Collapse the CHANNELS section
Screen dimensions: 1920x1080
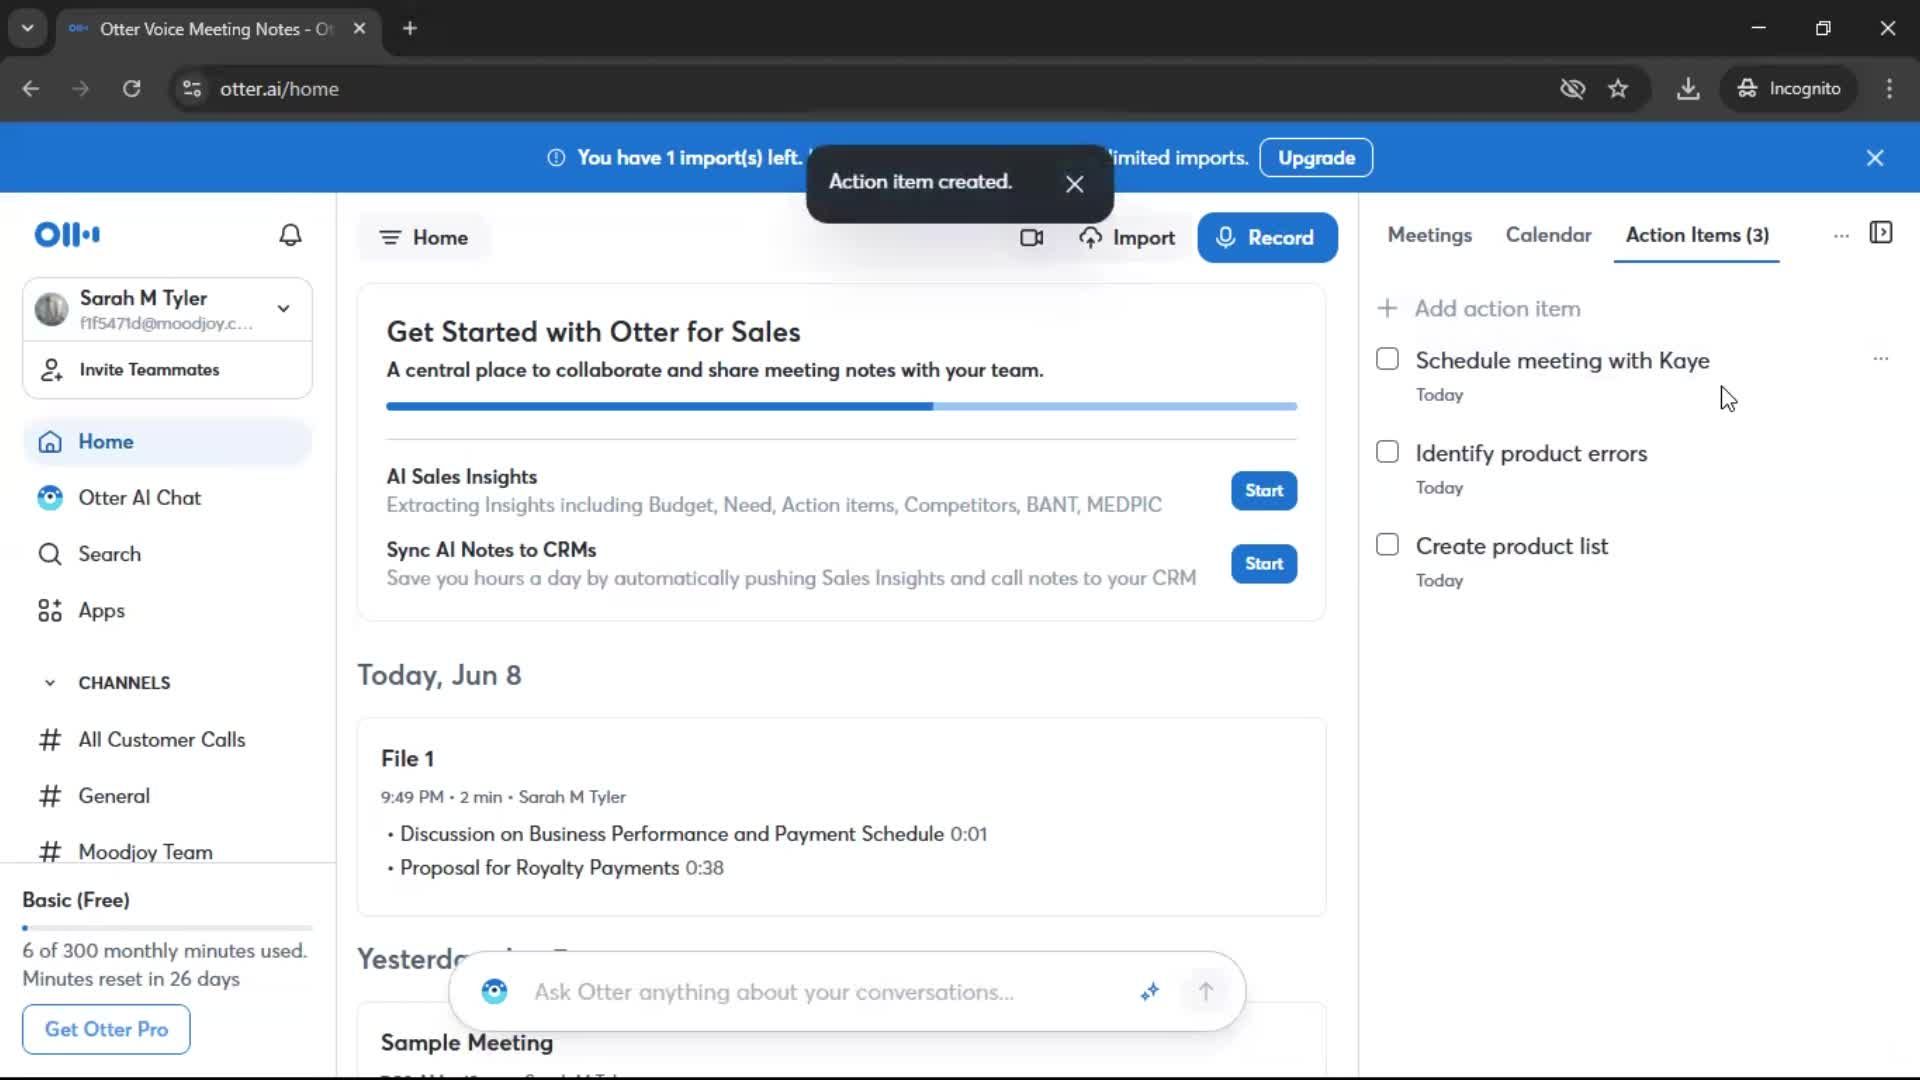coord(50,683)
